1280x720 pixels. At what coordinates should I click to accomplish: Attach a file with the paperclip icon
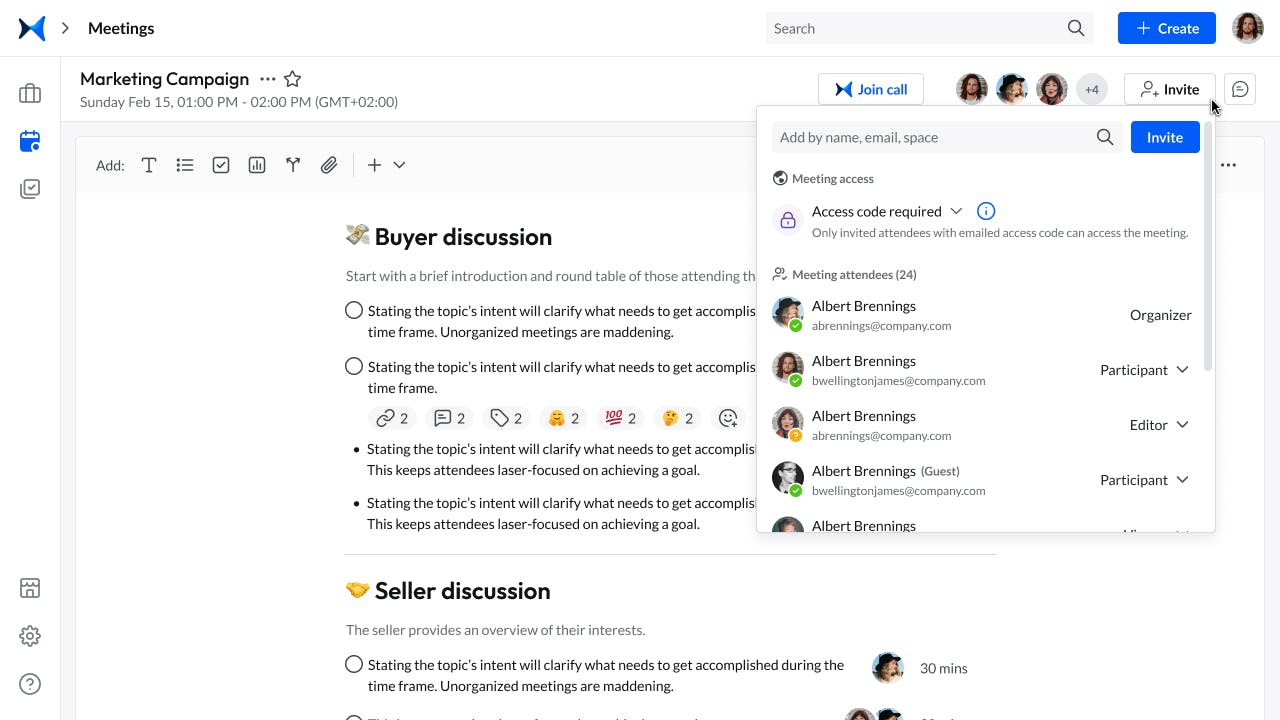(x=329, y=165)
